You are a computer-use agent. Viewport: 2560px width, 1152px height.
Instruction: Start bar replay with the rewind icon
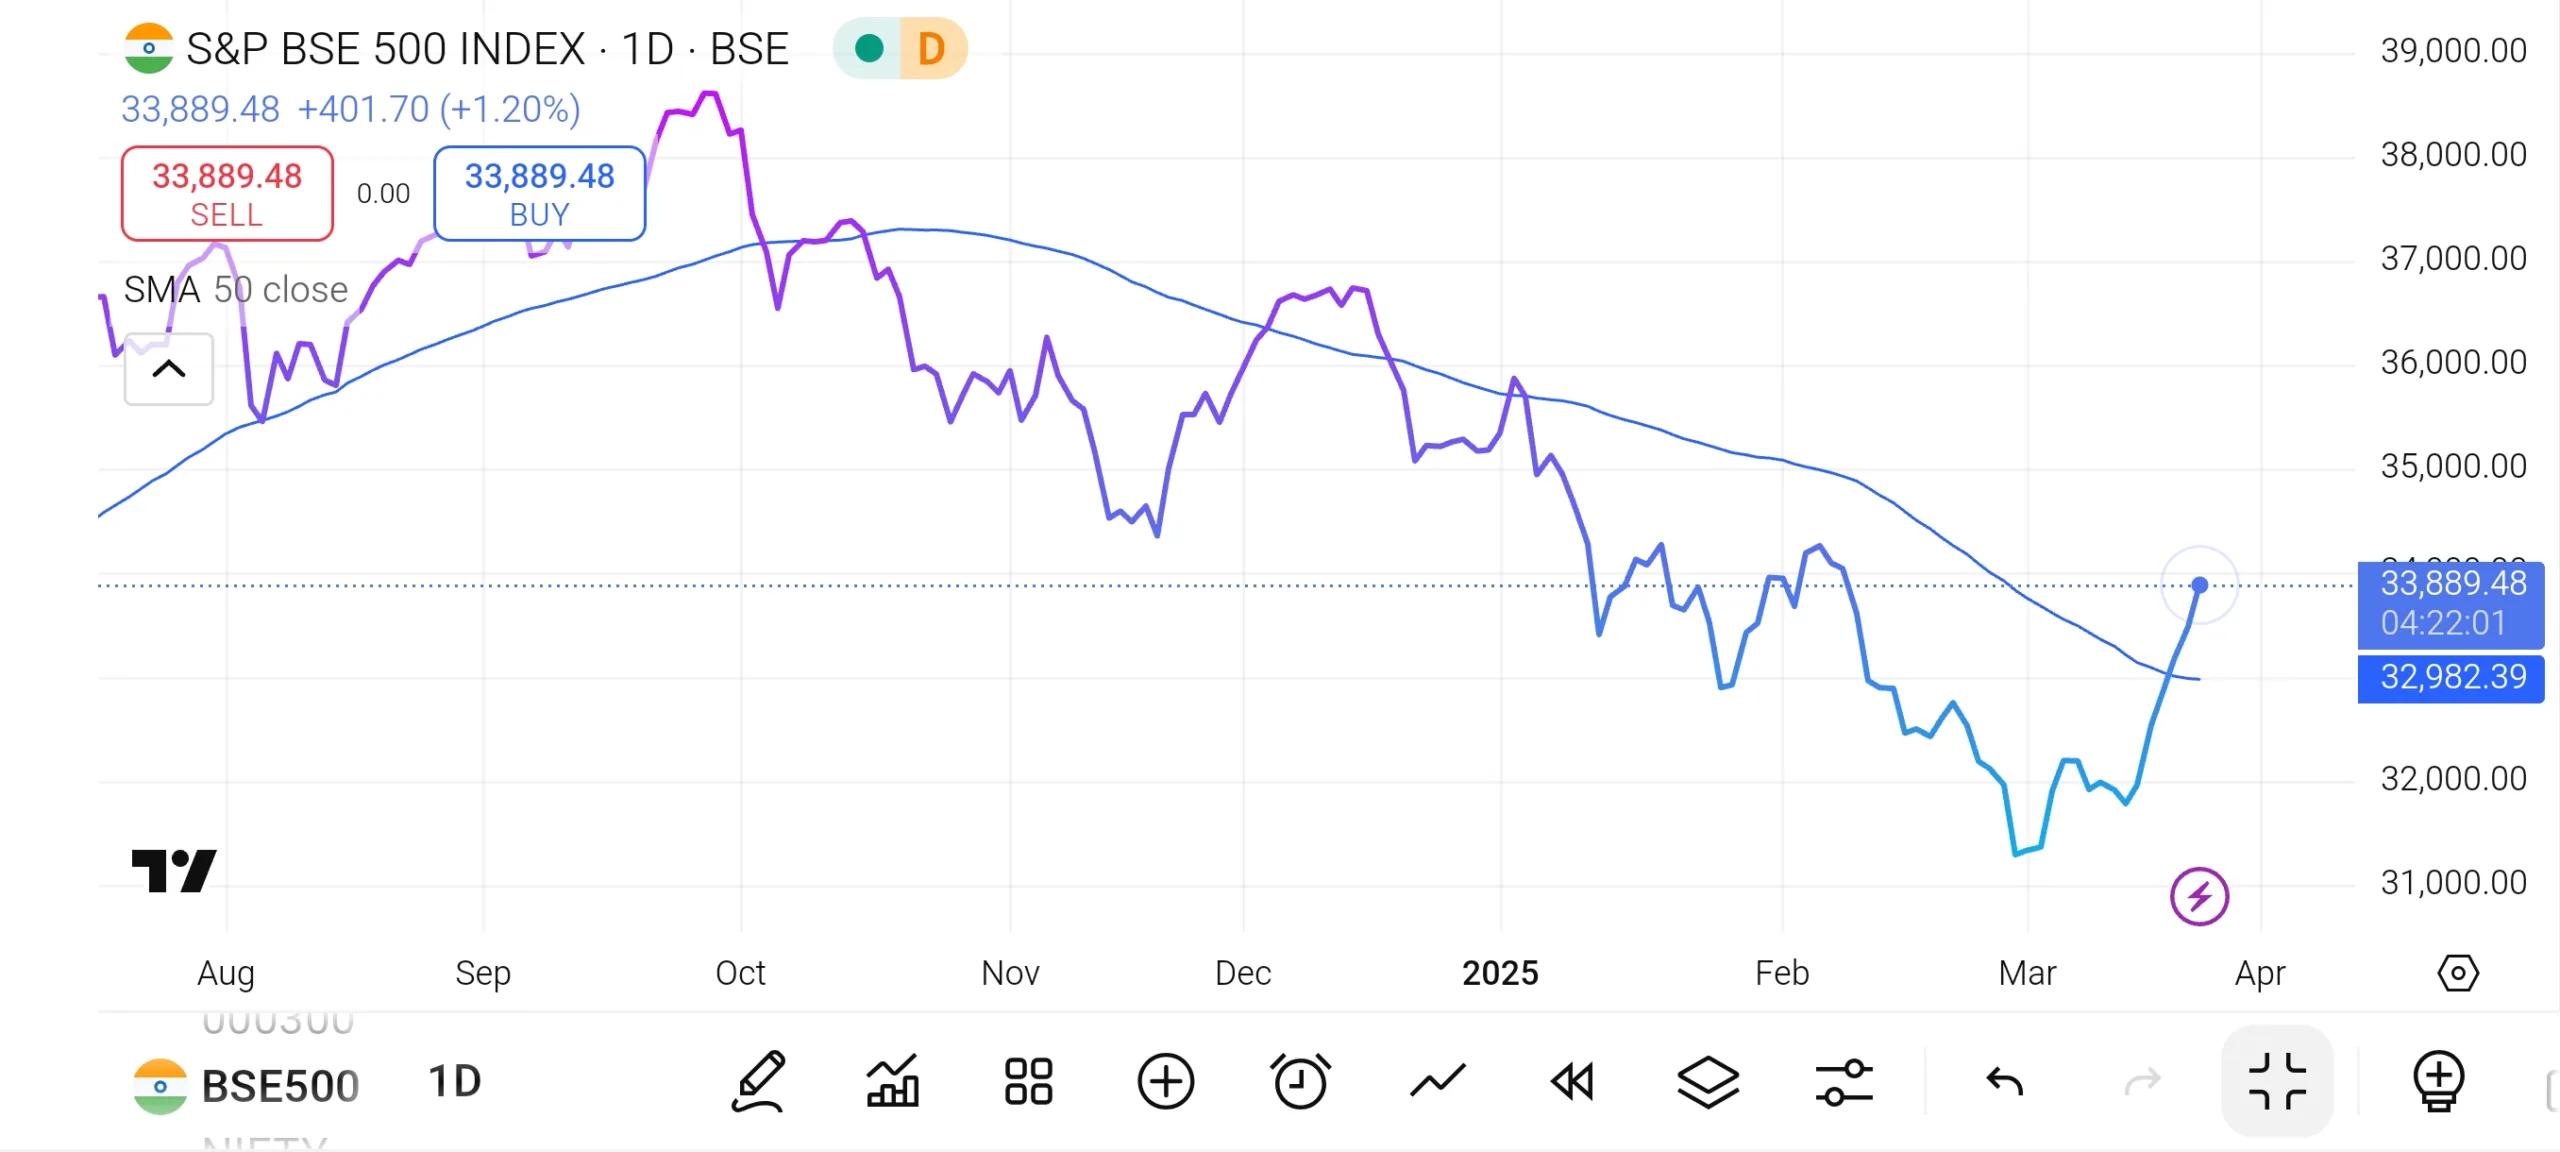click(1572, 1081)
